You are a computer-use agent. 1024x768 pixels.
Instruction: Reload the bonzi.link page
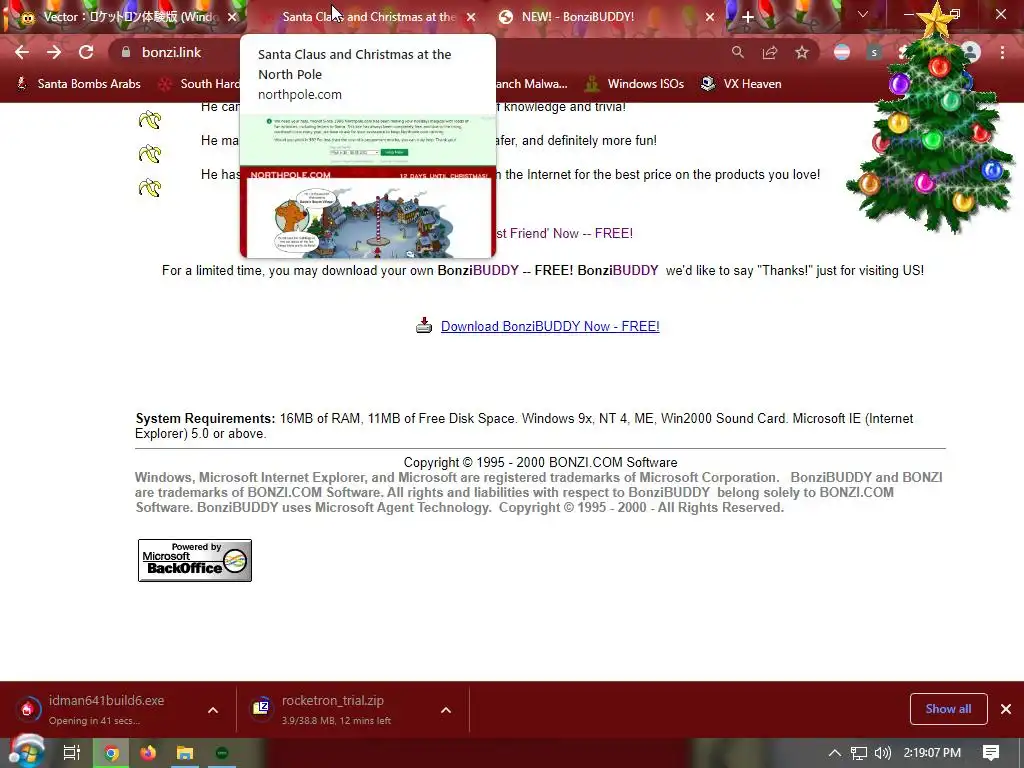(x=86, y=52)
